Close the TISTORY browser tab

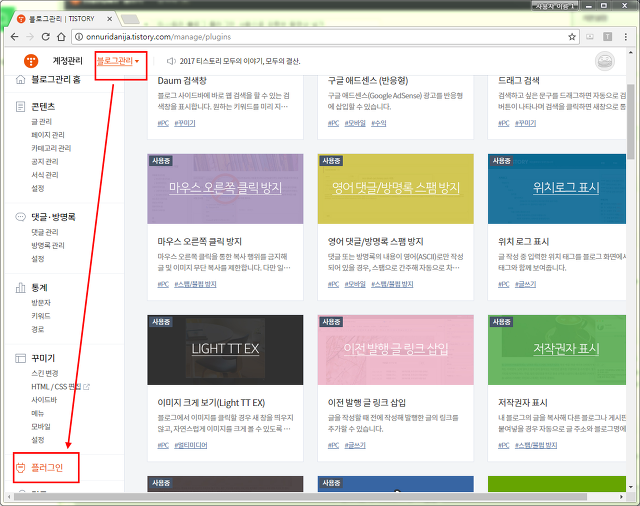pyautogui.click(x=109, y=19)
